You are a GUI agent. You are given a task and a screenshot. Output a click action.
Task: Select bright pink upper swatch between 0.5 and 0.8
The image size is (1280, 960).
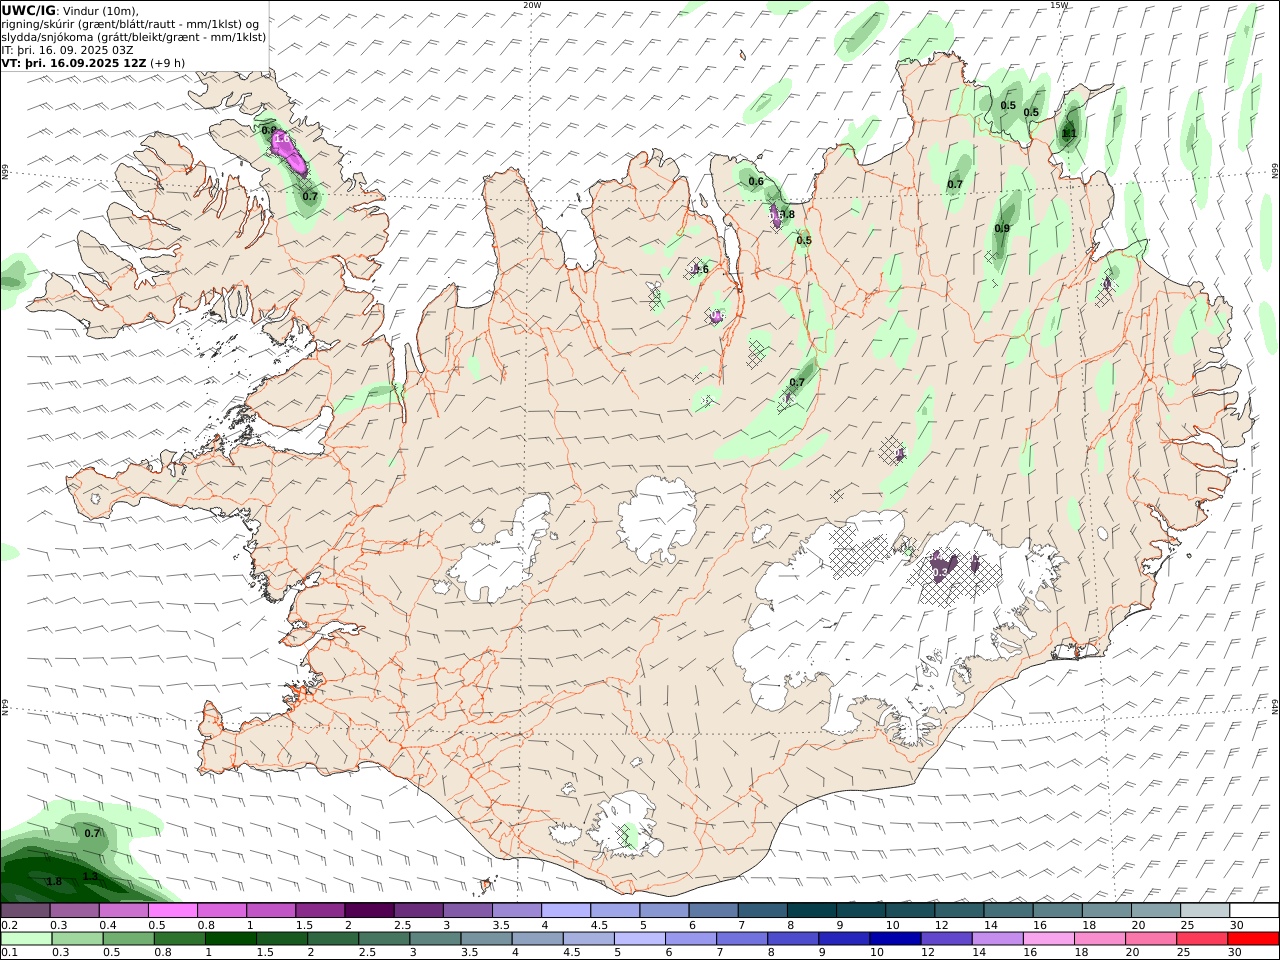[x=173, y=911]
